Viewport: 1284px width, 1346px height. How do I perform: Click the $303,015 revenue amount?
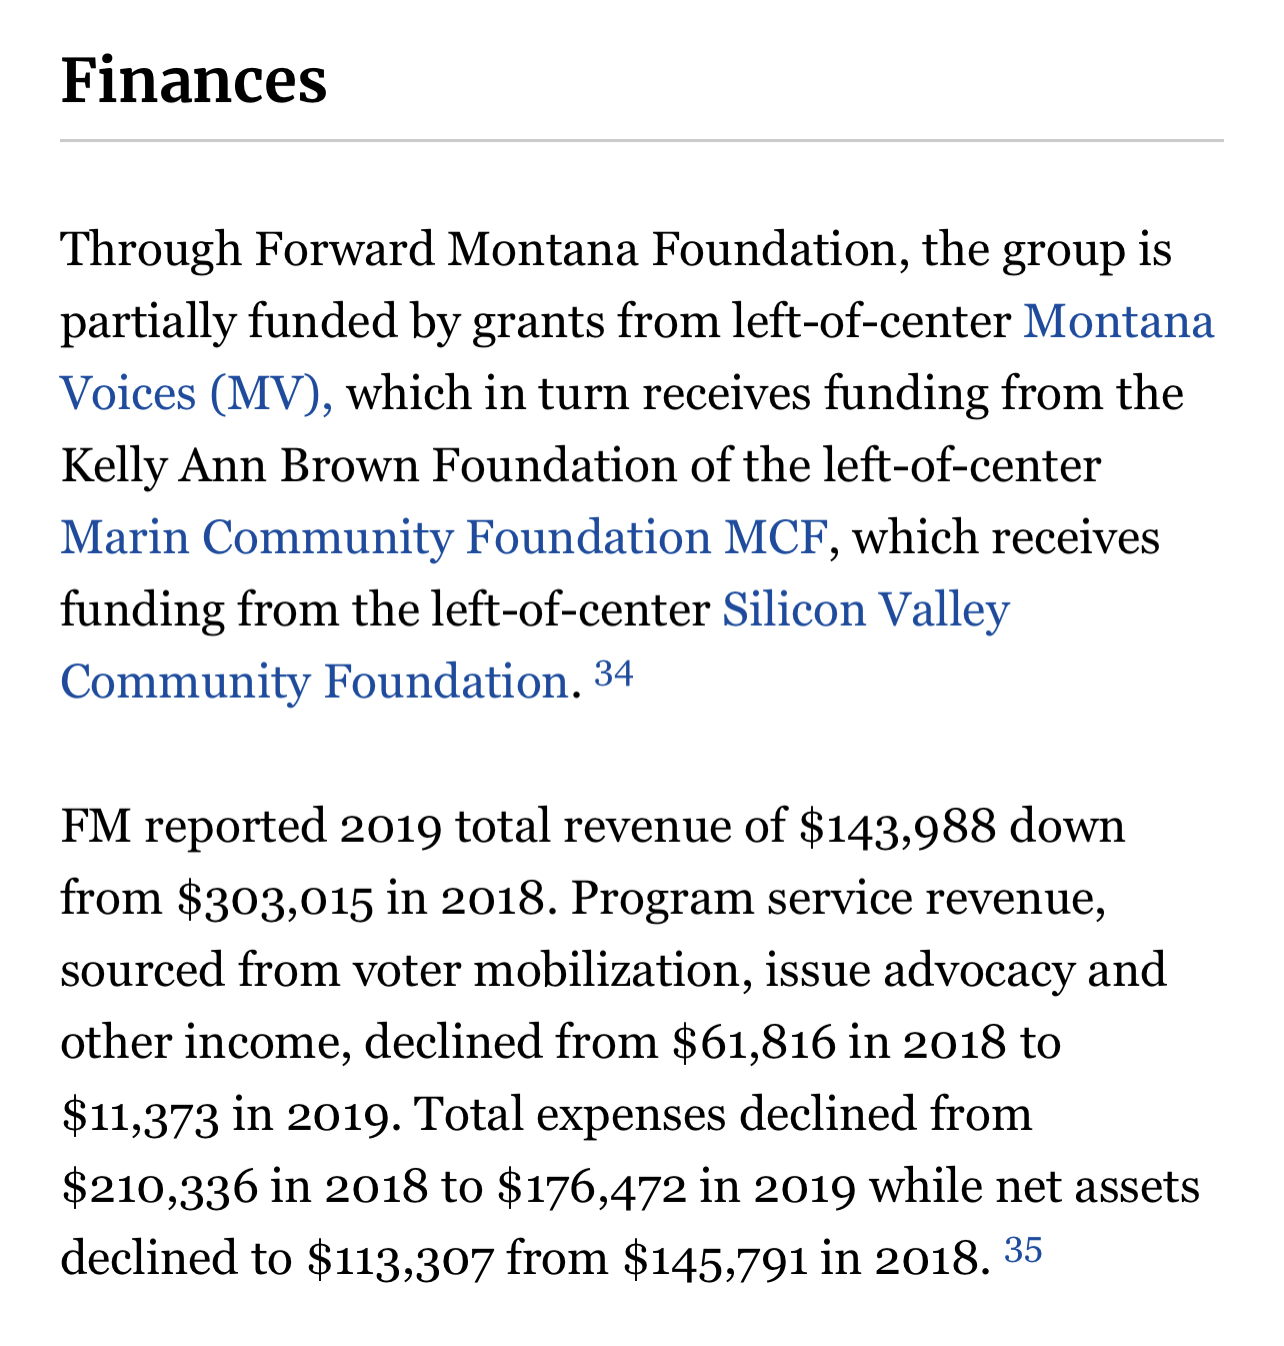275,899
